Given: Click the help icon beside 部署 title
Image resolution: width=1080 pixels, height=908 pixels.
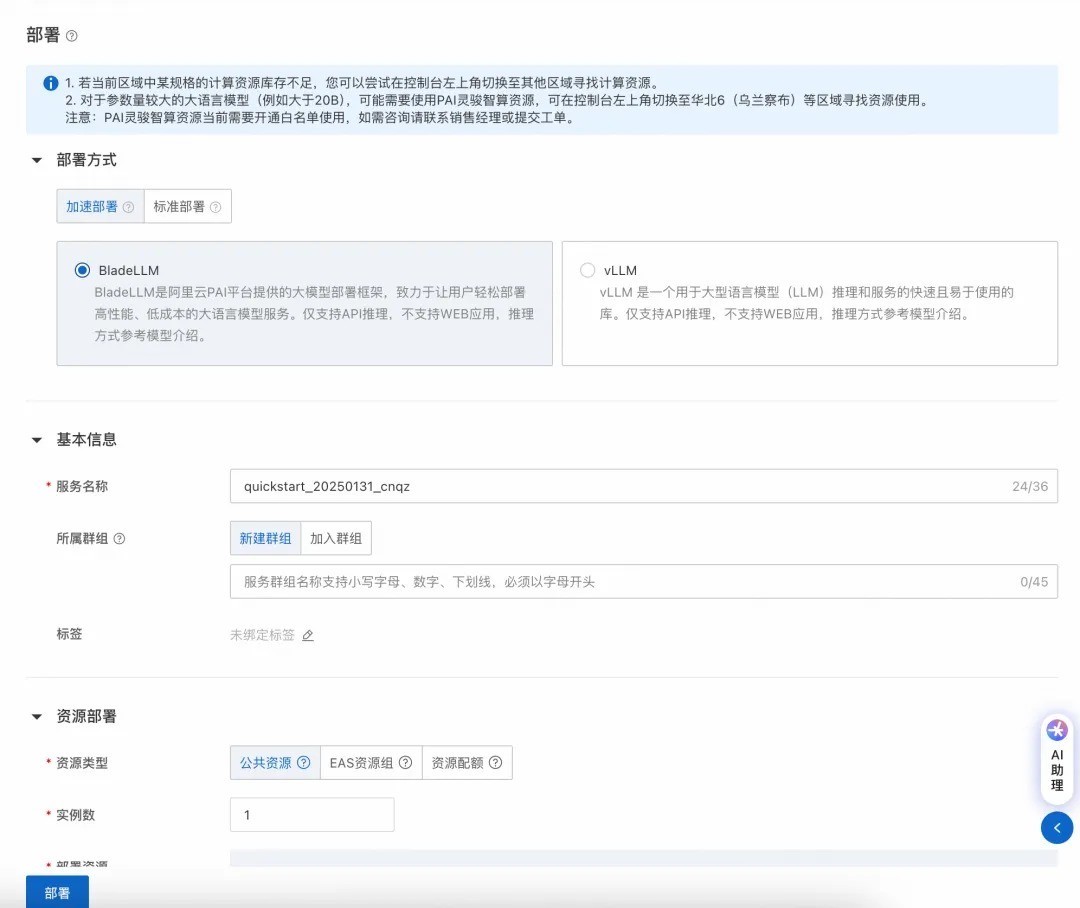Looking at the screenshot, I should point(71,36).
